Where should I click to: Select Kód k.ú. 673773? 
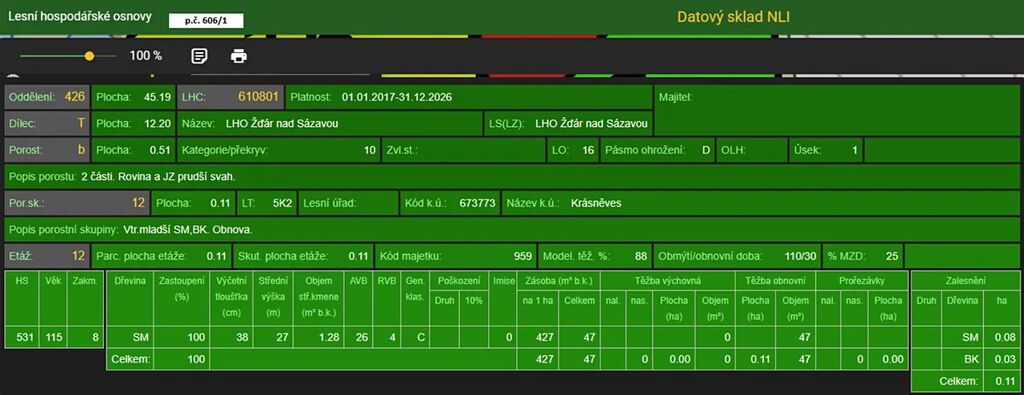450,203
